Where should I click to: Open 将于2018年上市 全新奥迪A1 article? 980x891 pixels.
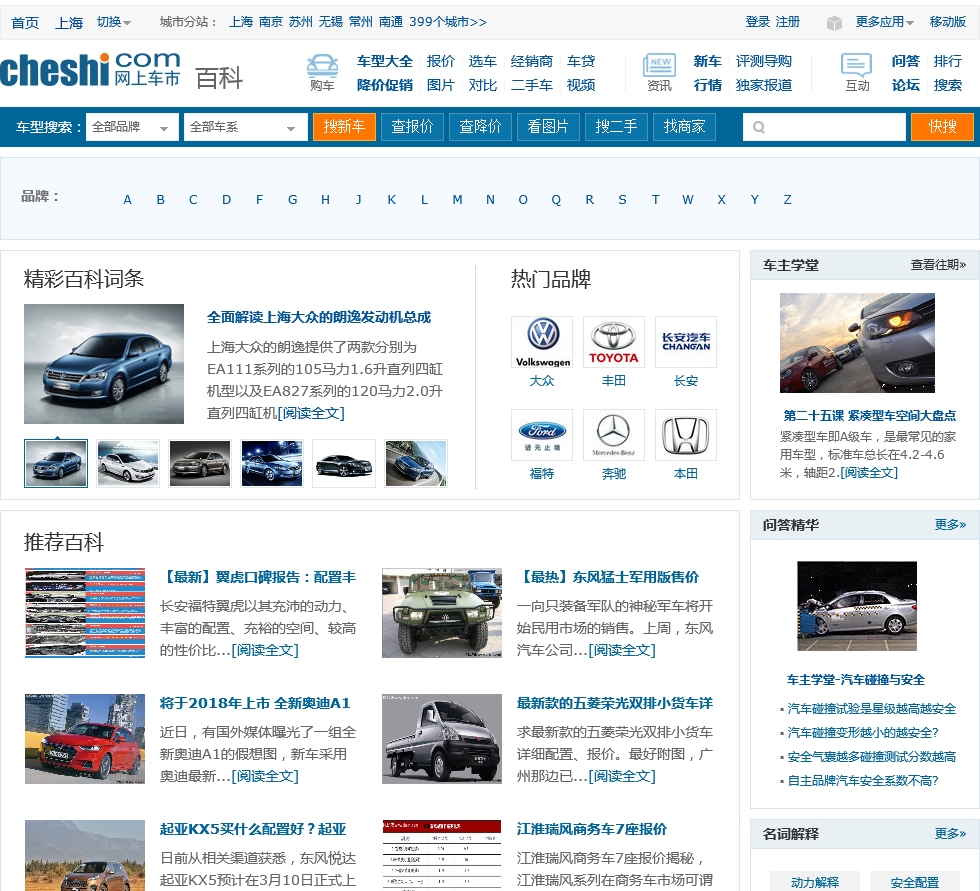tap(255, 704)
